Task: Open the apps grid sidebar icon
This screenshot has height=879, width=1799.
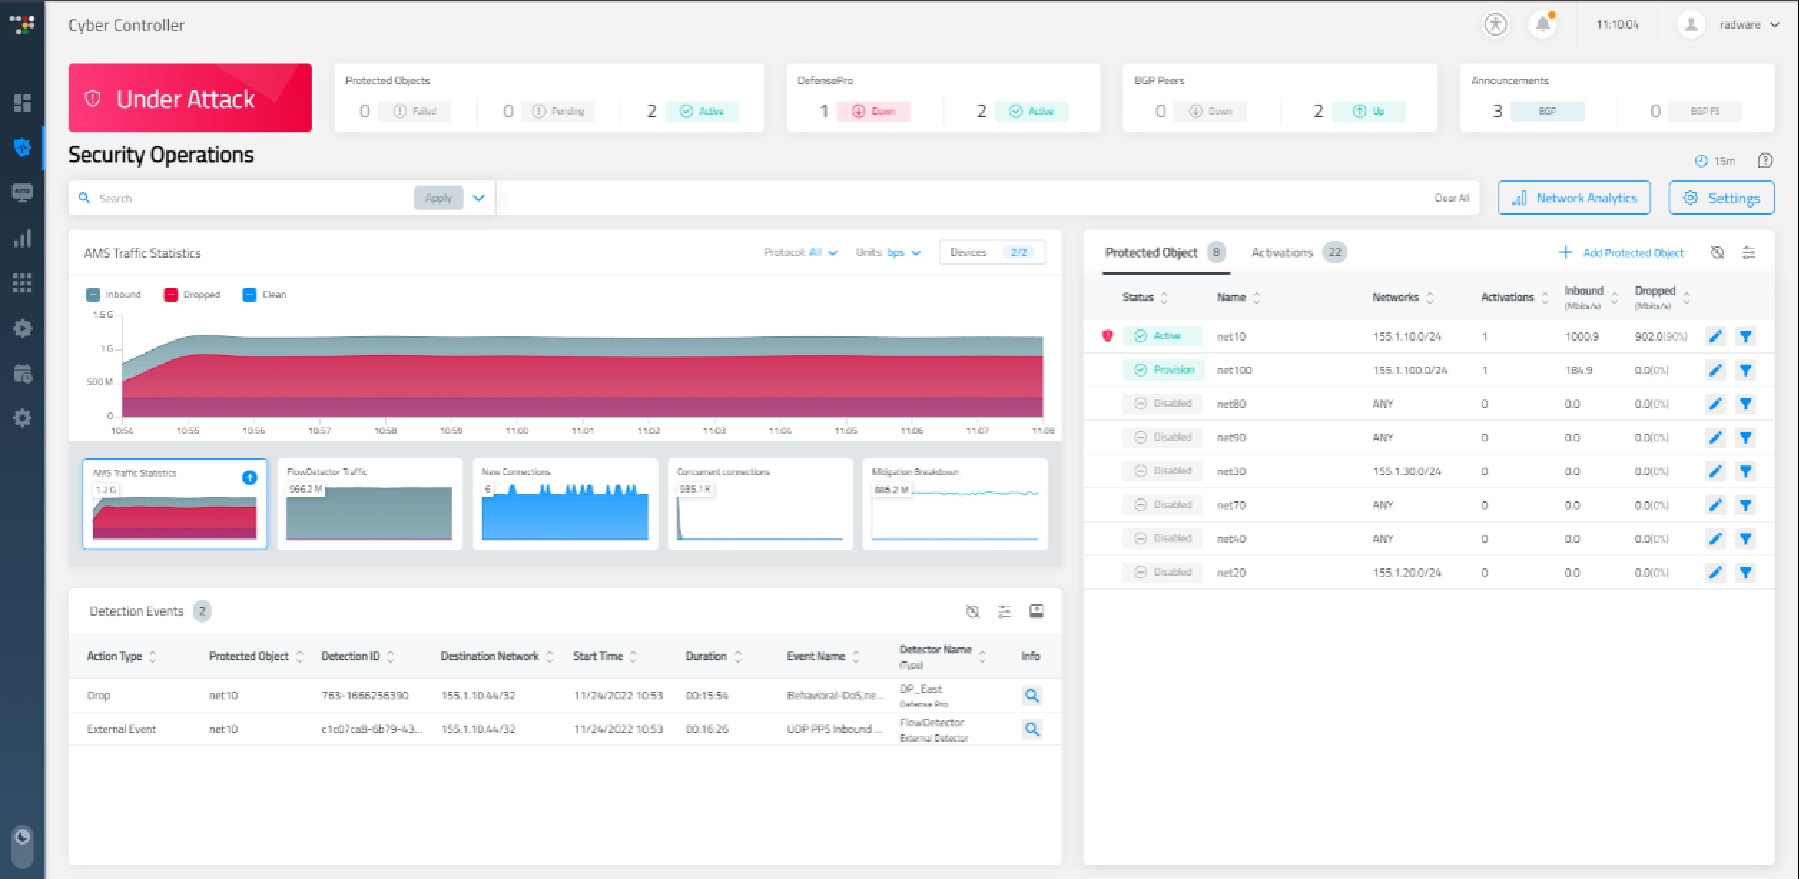Action: pyautogui.click(x=22, y=283)
